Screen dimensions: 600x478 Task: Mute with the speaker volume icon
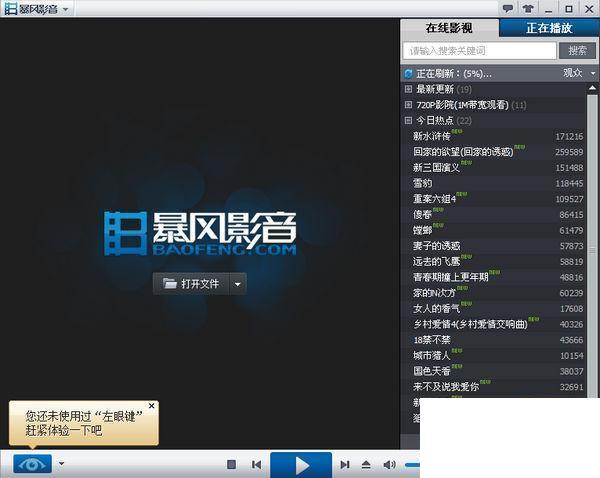click(x=389, y=465)
